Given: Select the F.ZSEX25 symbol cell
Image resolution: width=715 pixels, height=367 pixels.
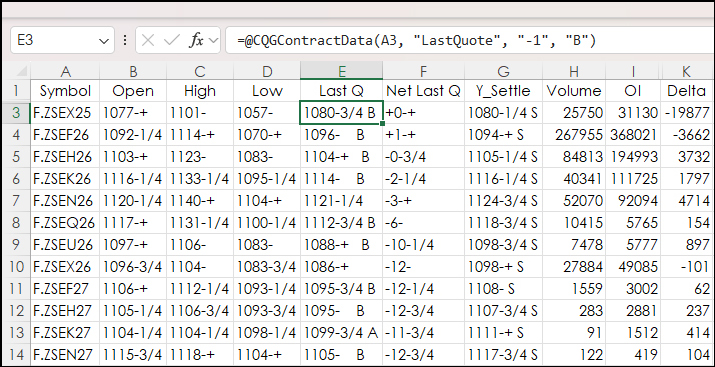Looking at the screenshot, I should tap(65, 113).
